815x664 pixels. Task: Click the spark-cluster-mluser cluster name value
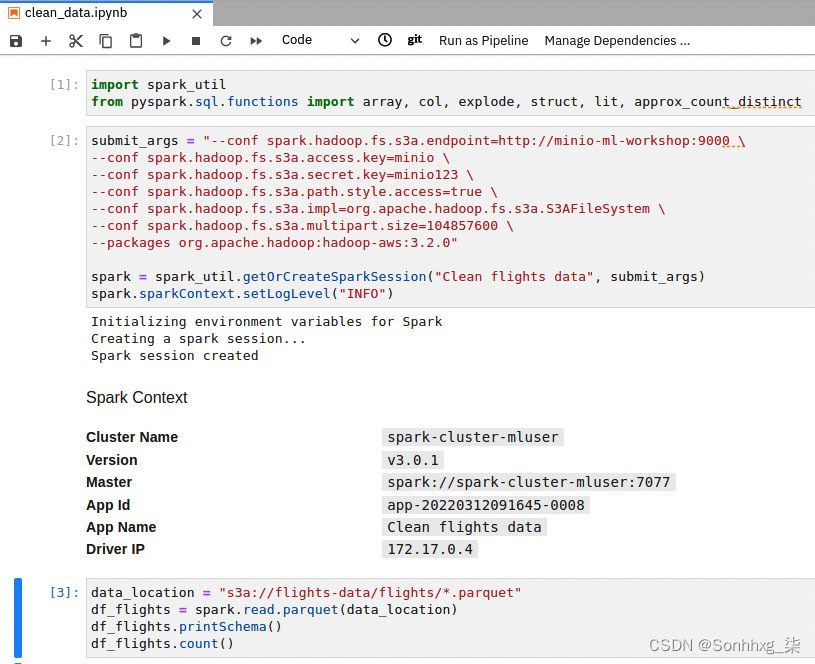472,437
